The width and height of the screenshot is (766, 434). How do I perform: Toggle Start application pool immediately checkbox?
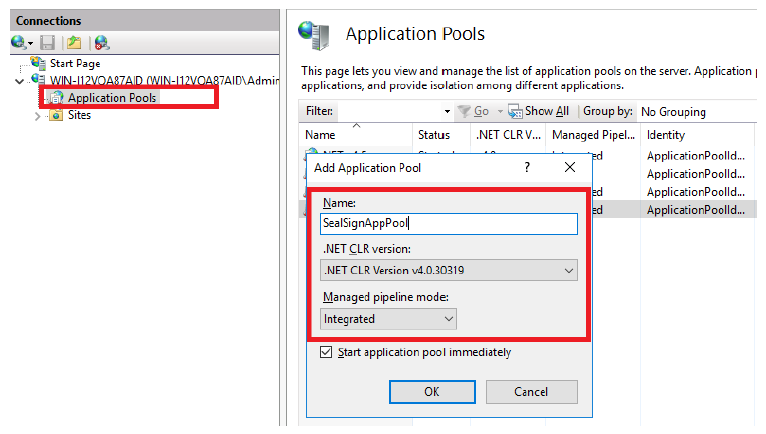pyautogui.click(x=326, y=352)
